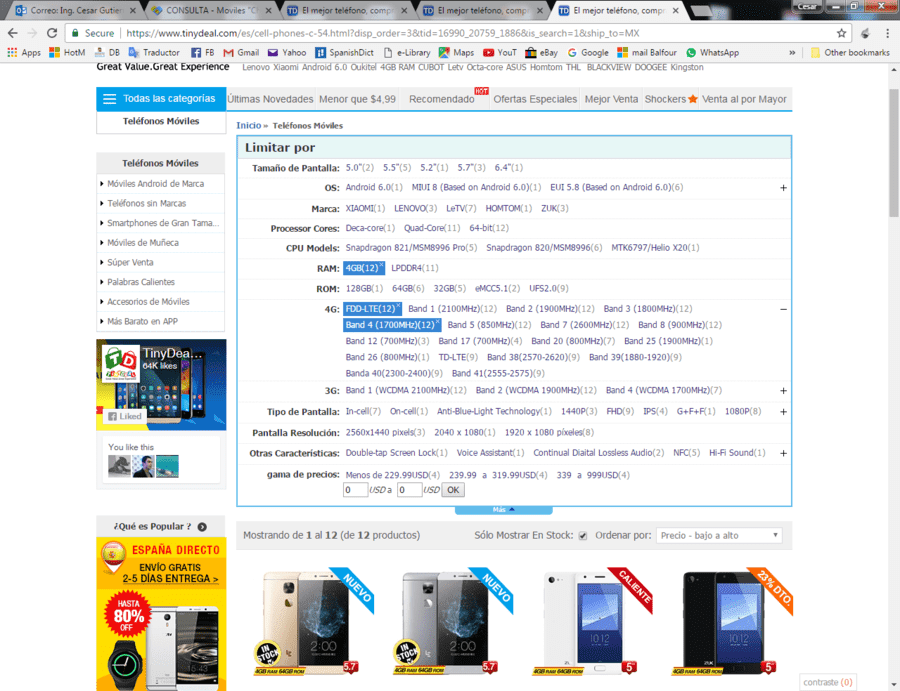Open Móviles Android de Marca category
Viewport: 900px width, 691px height.
[156, 184]
